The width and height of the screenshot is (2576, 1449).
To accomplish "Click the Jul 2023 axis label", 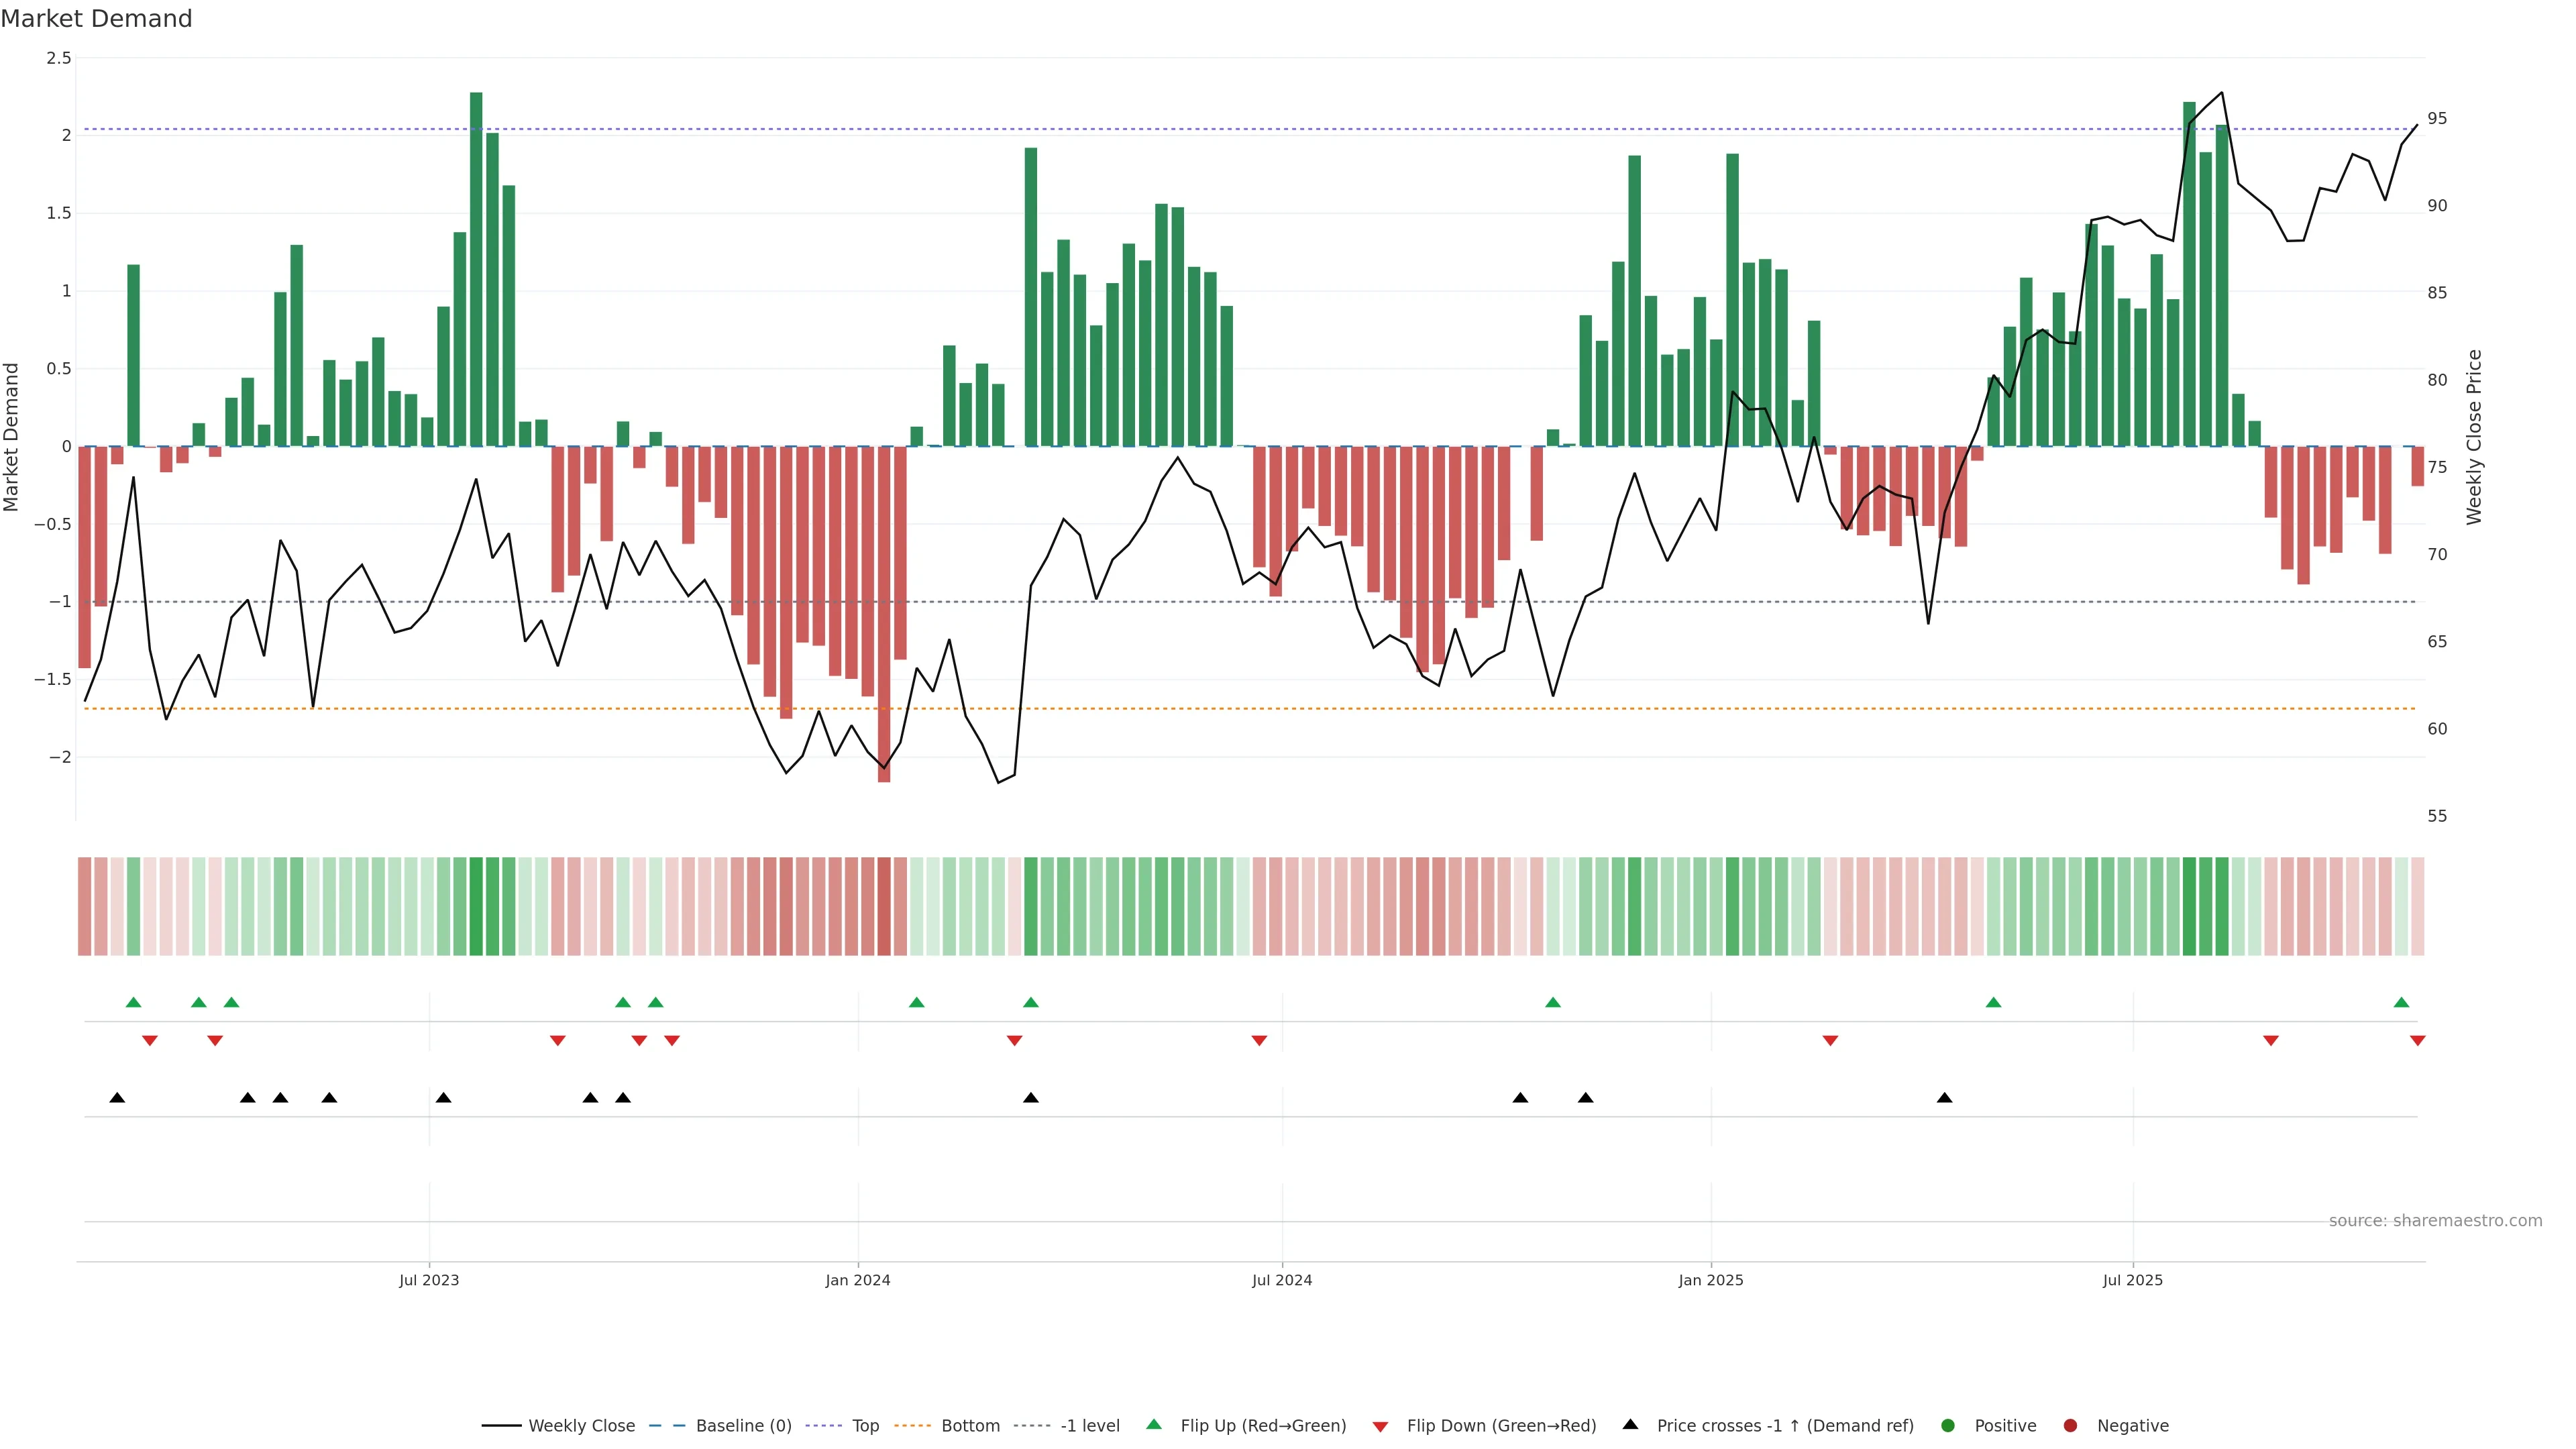I will pos(429,1280).
